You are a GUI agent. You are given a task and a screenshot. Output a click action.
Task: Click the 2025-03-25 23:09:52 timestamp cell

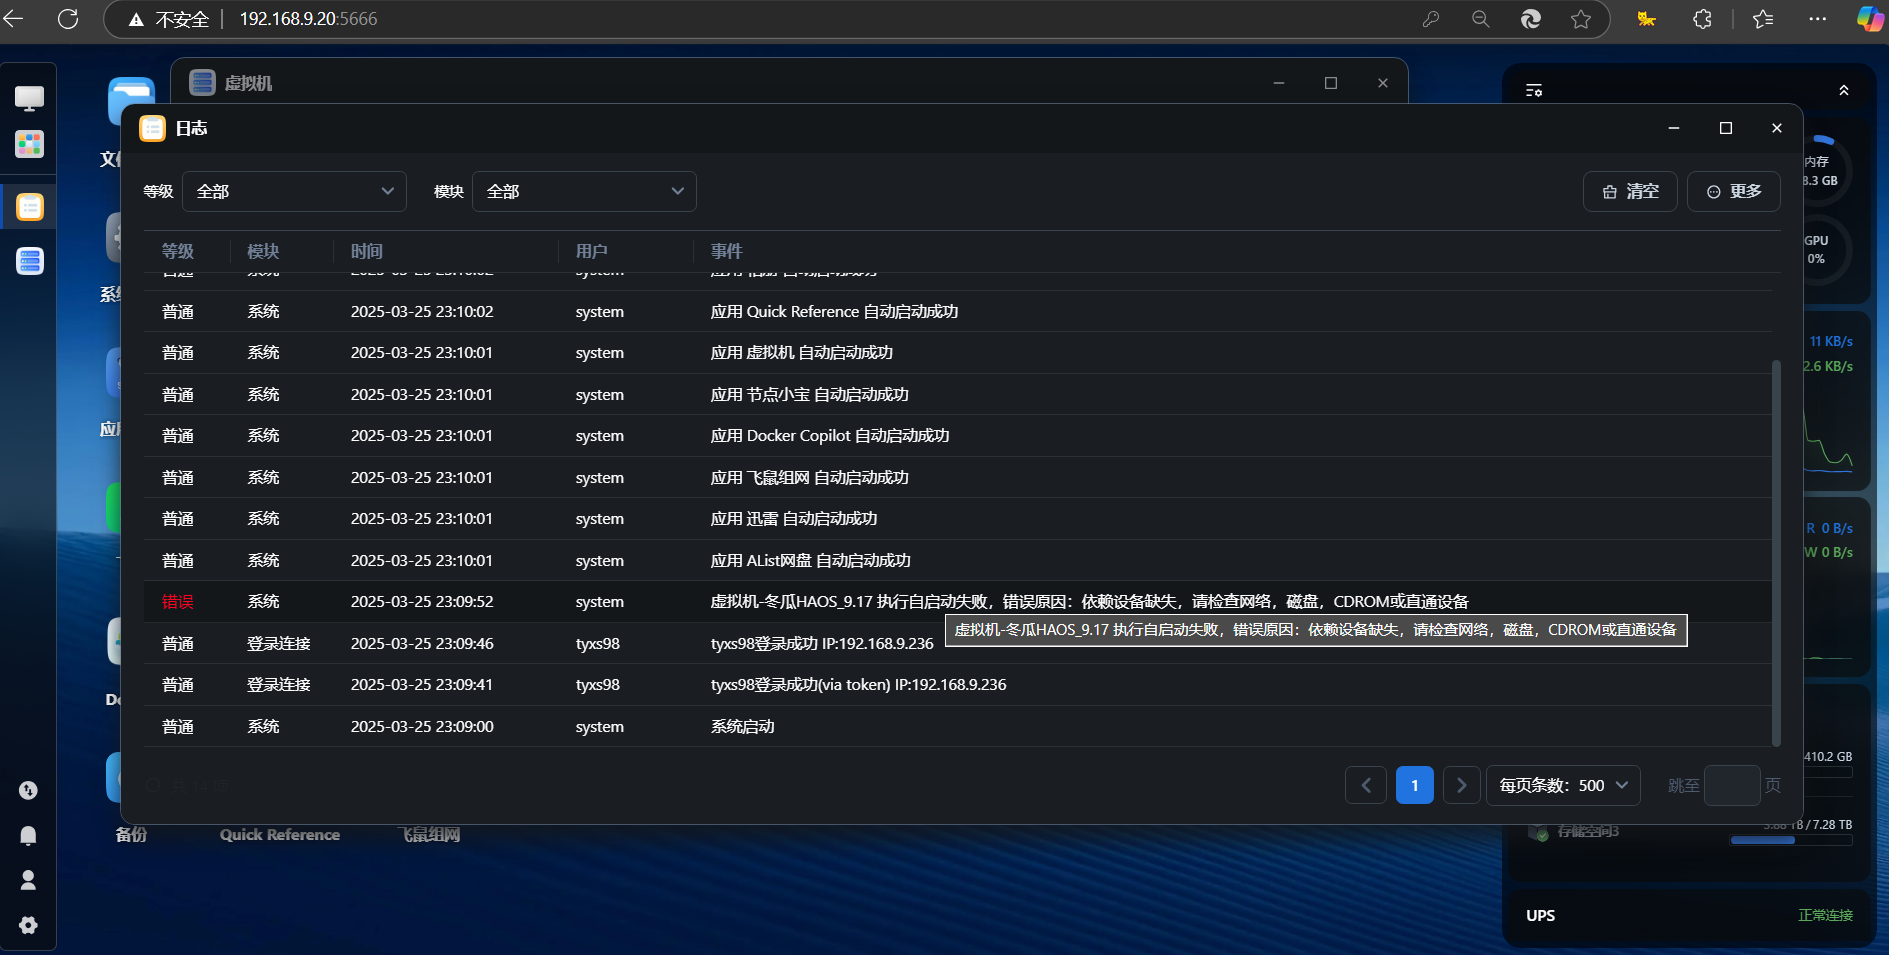[x=422, y=601]
